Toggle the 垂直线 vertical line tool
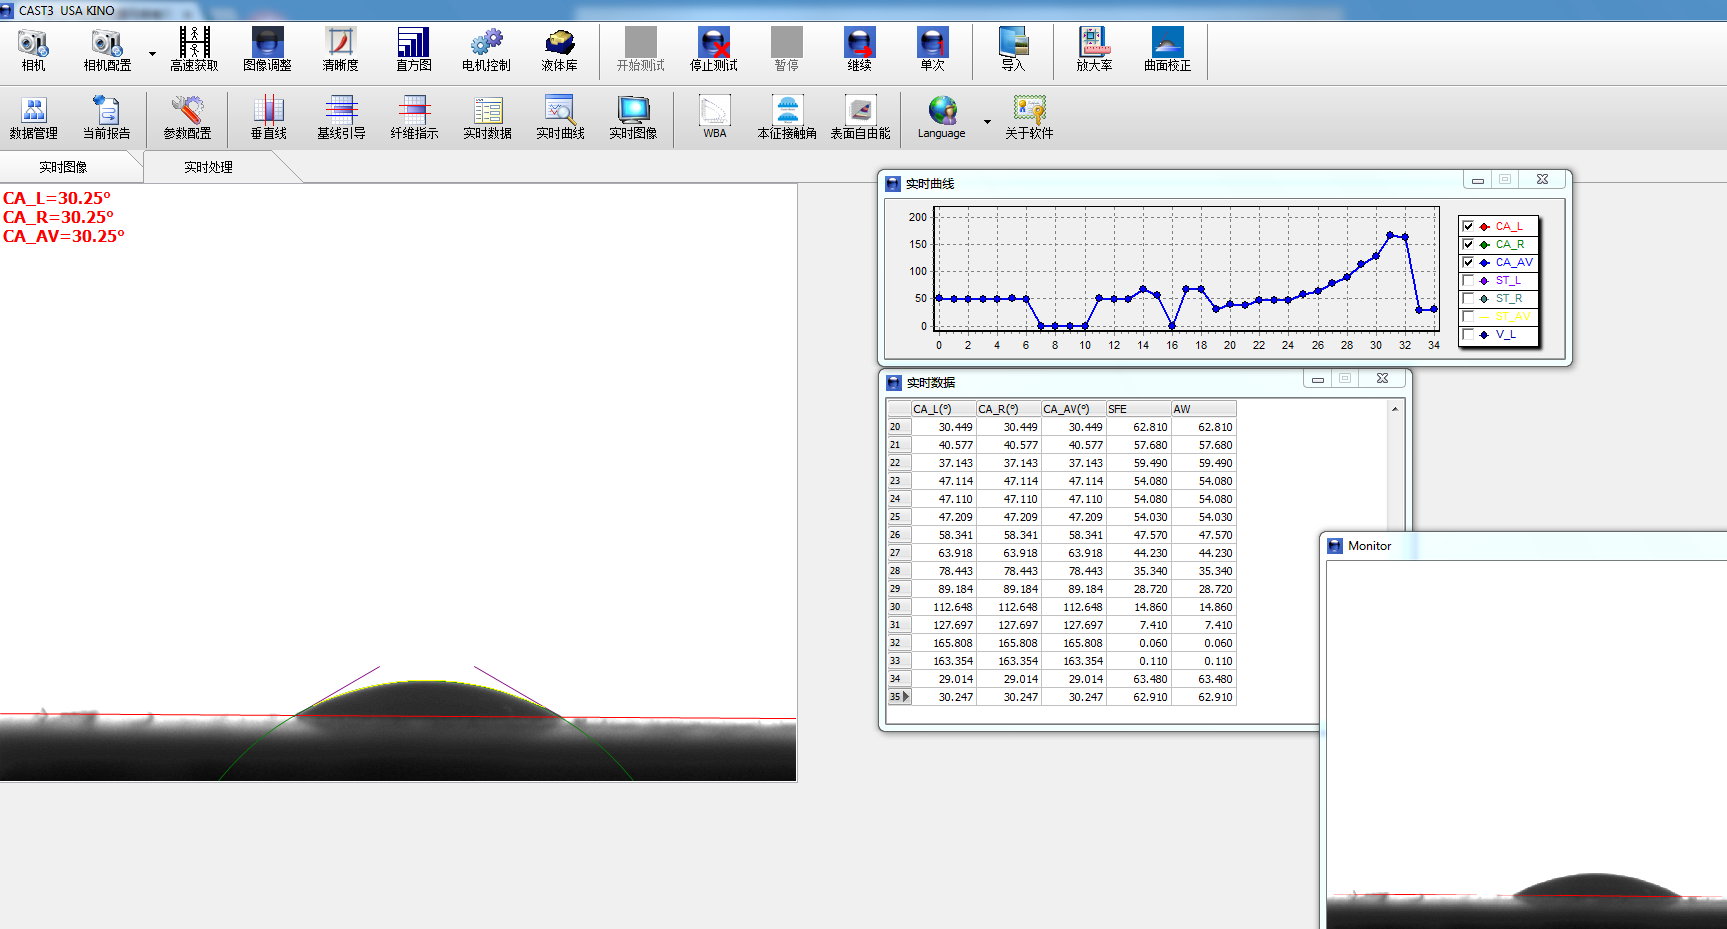 tap(268, 118)
